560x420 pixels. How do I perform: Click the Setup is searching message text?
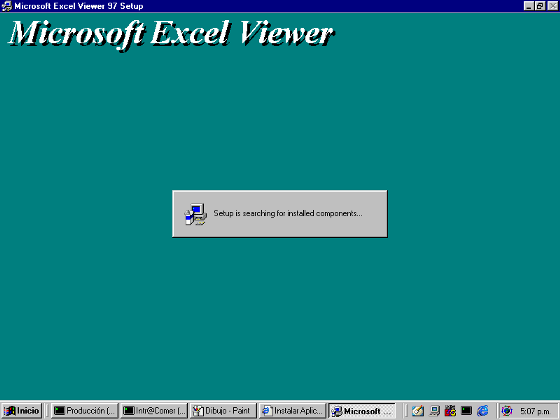(288, 213)
